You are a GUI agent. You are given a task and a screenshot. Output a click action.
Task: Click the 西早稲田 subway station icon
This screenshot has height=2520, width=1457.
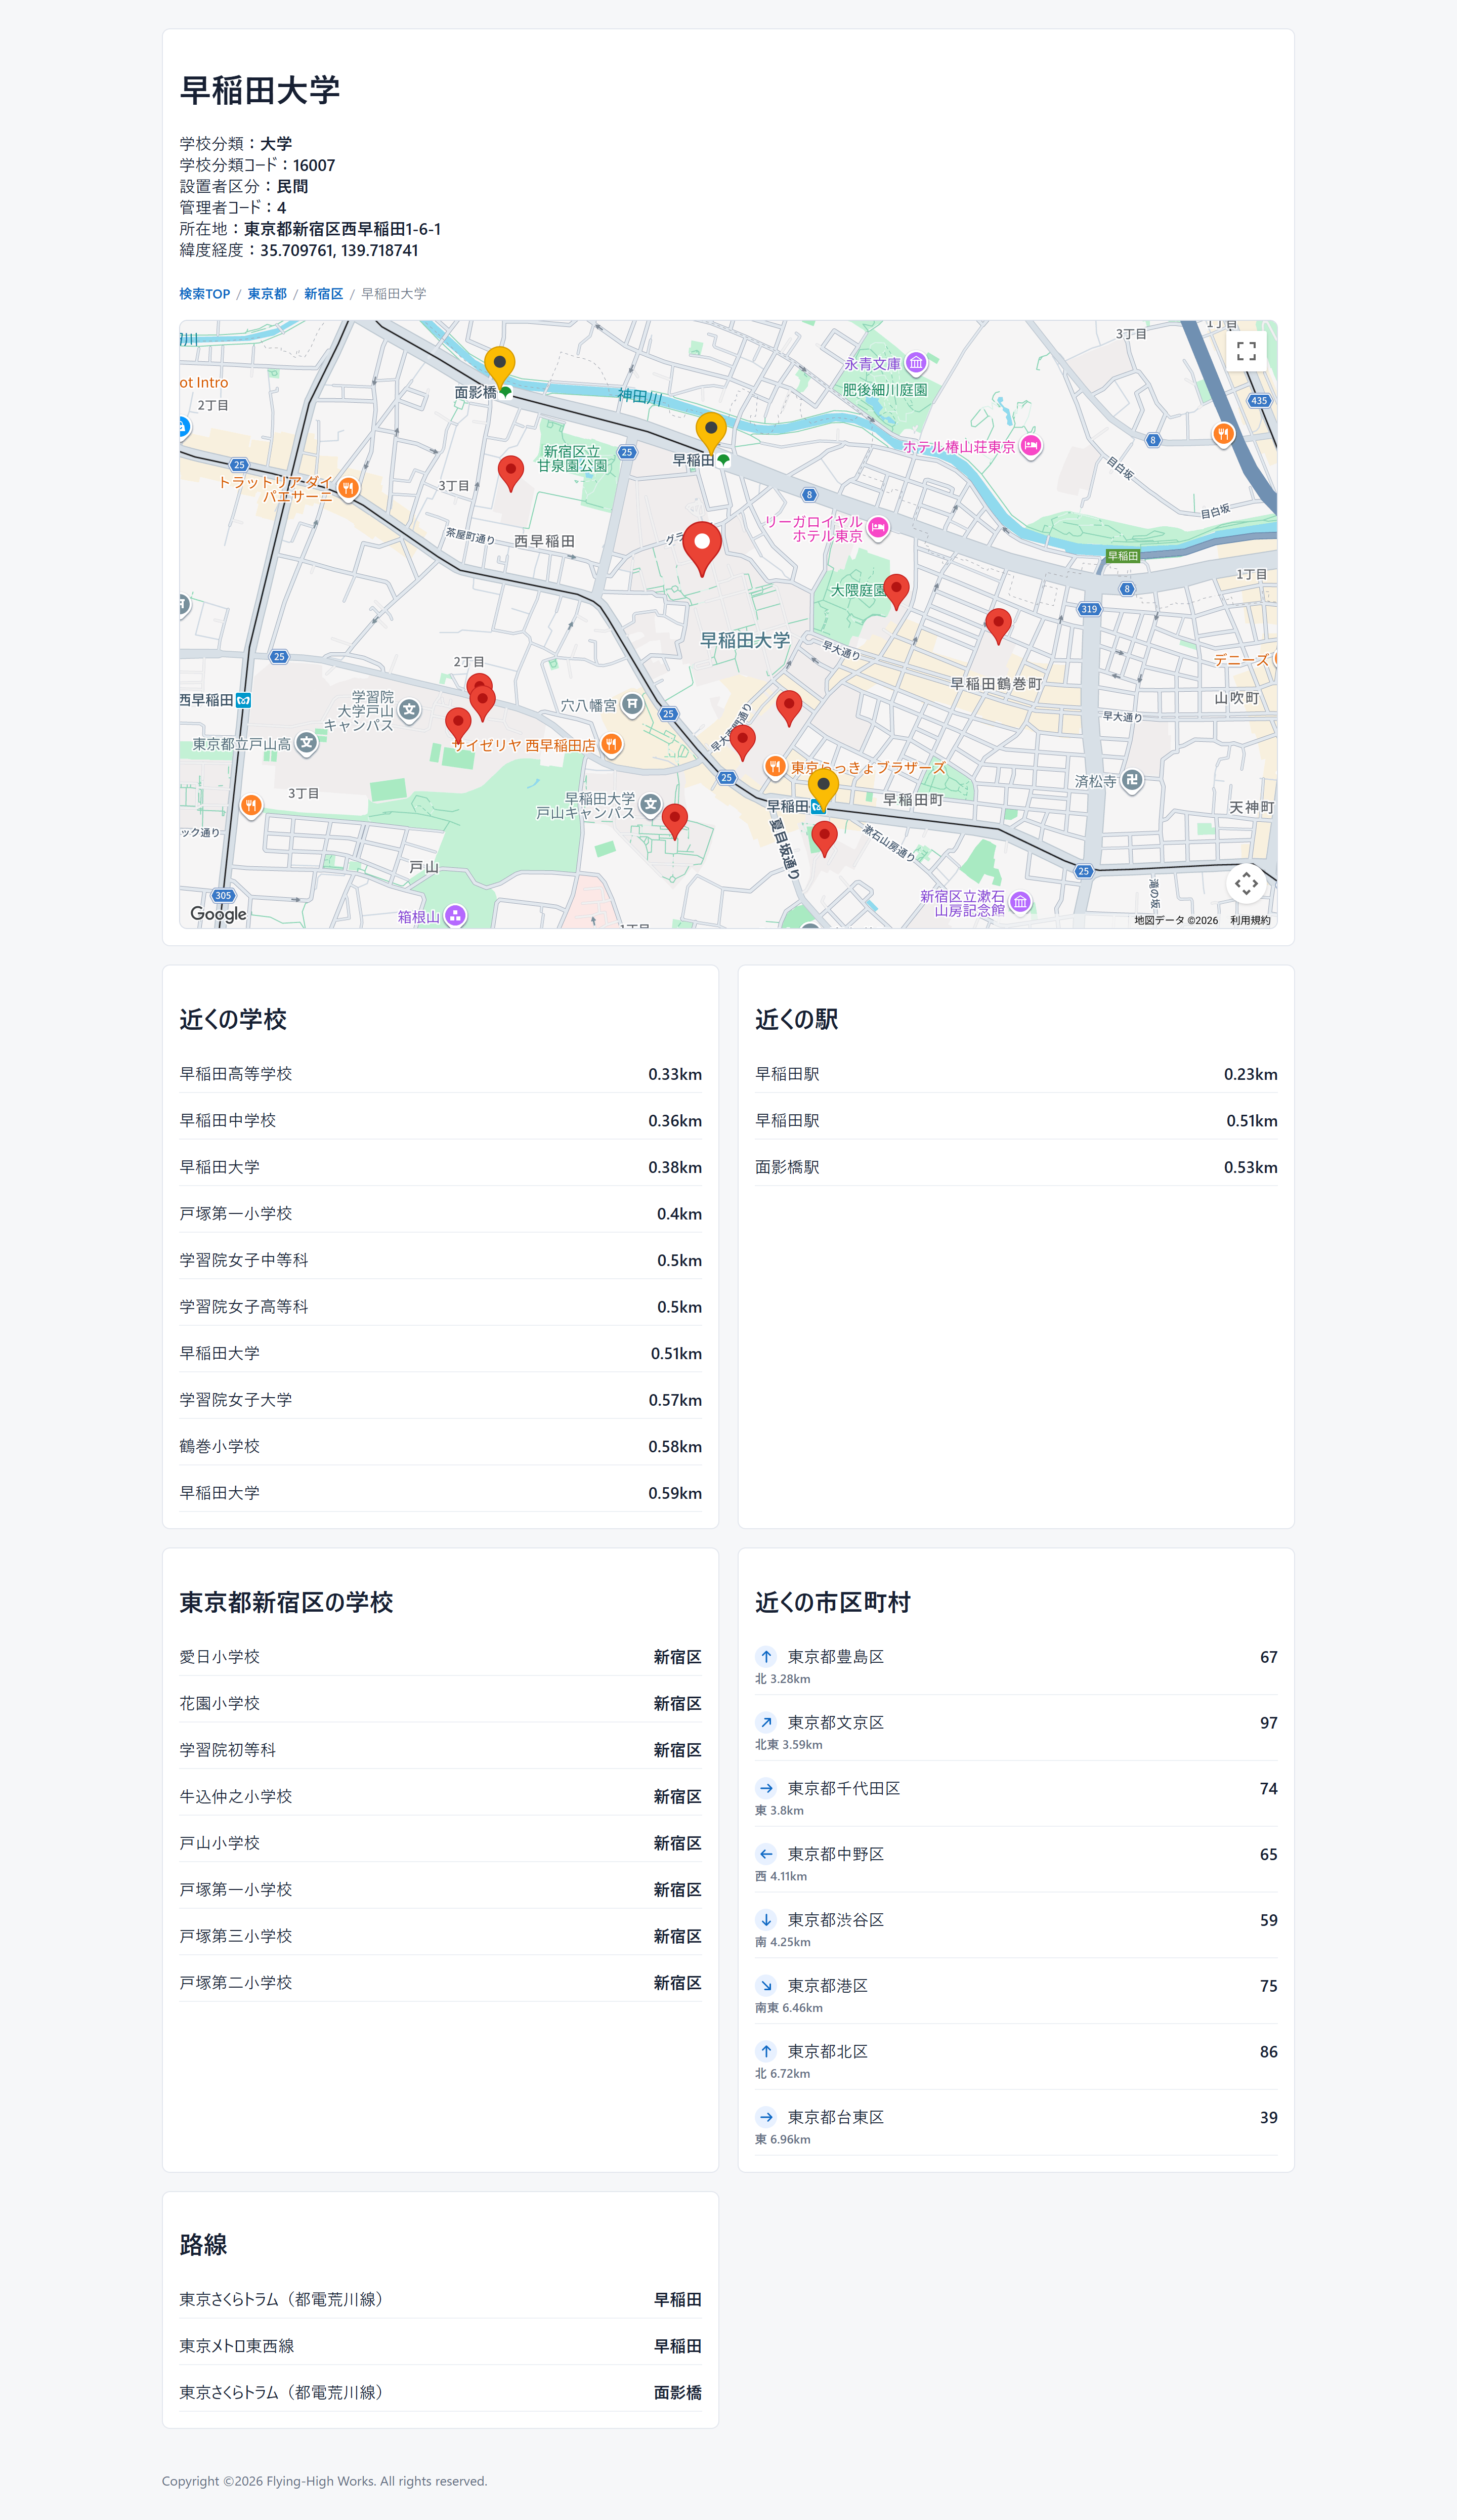click(243, 700)
